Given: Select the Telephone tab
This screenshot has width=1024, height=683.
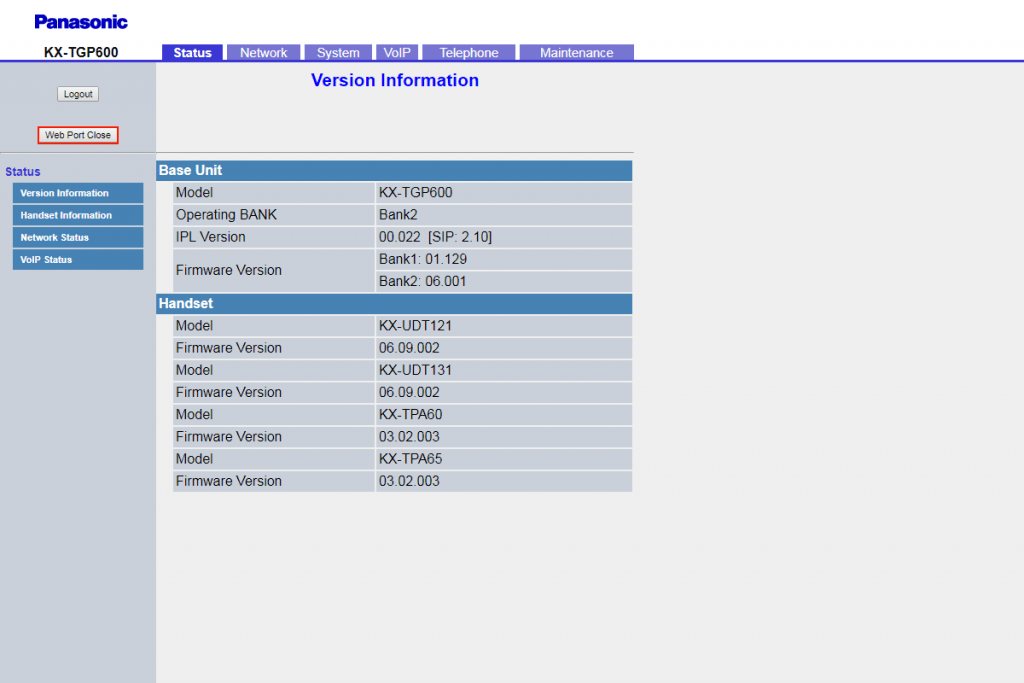Looking at the screenshot, I should [468, 53].
